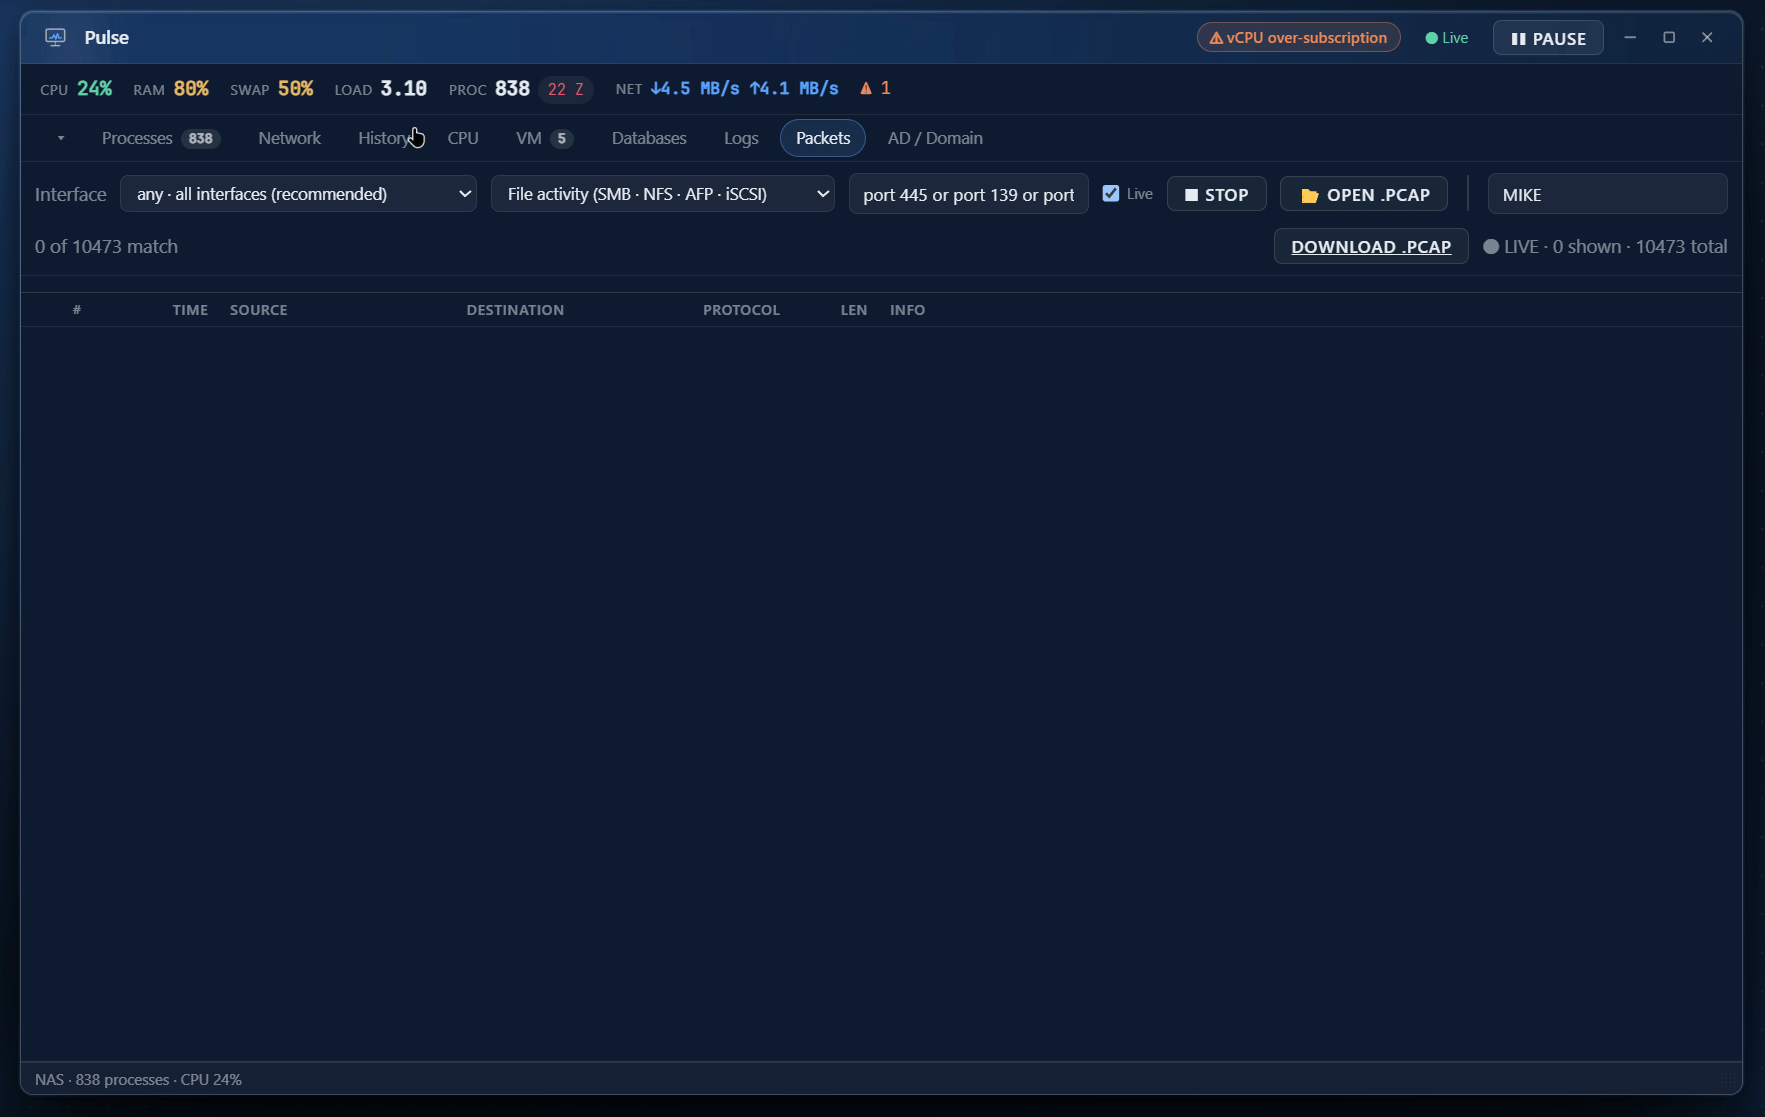1765x1117 pixels.
Task: Open the vCPU over-subscription warning badge
Action: pos(1298,38)
